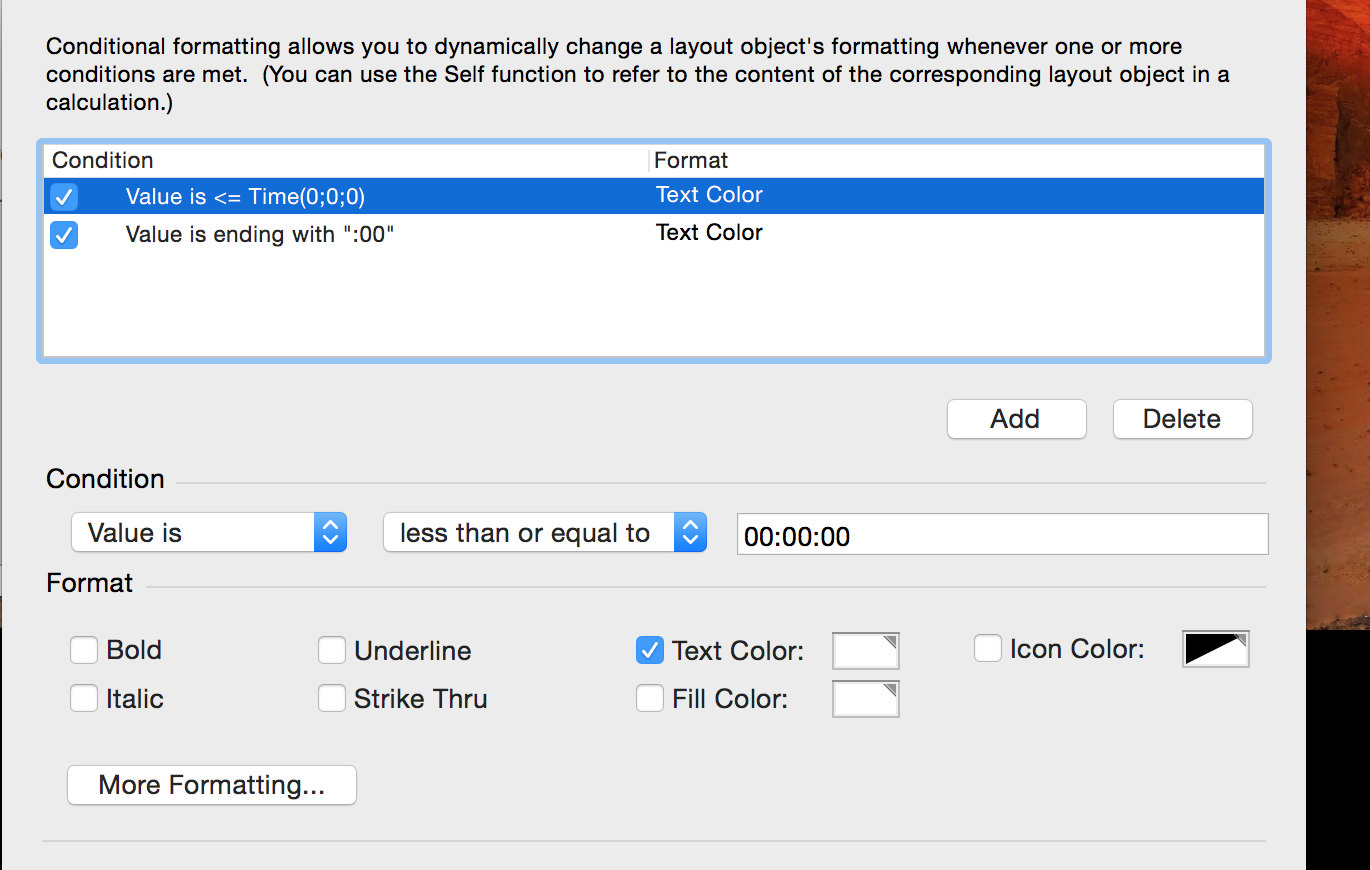Open More Formatting options
The height and width of the screenshot is (870, 1370).
tap(212, 785)
